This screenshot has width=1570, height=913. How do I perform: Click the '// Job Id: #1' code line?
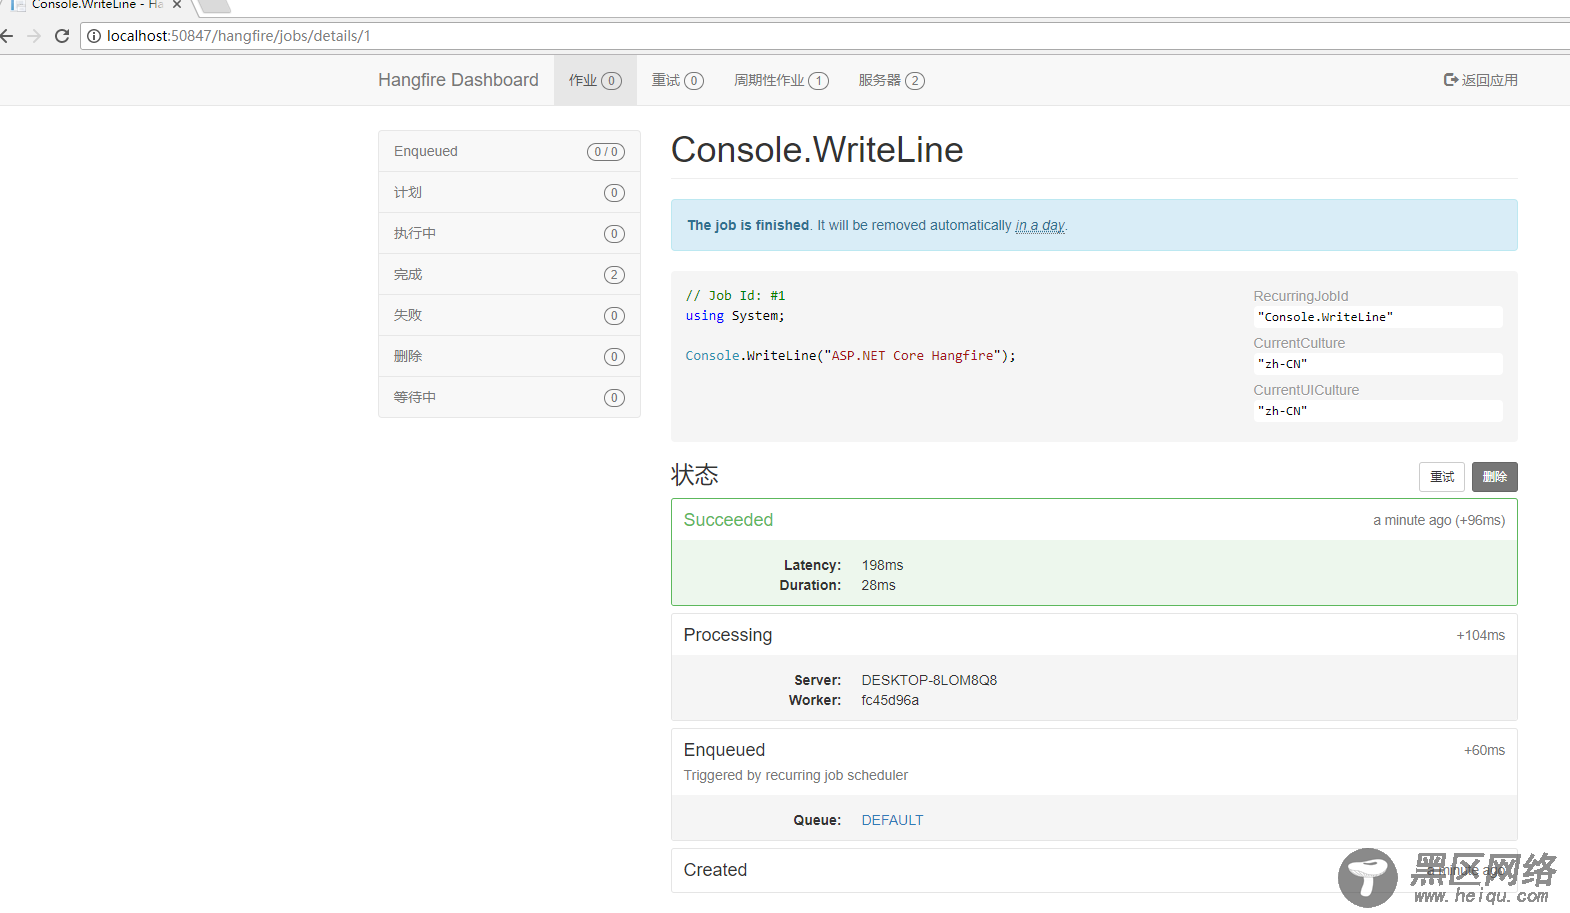click(735, 296)
